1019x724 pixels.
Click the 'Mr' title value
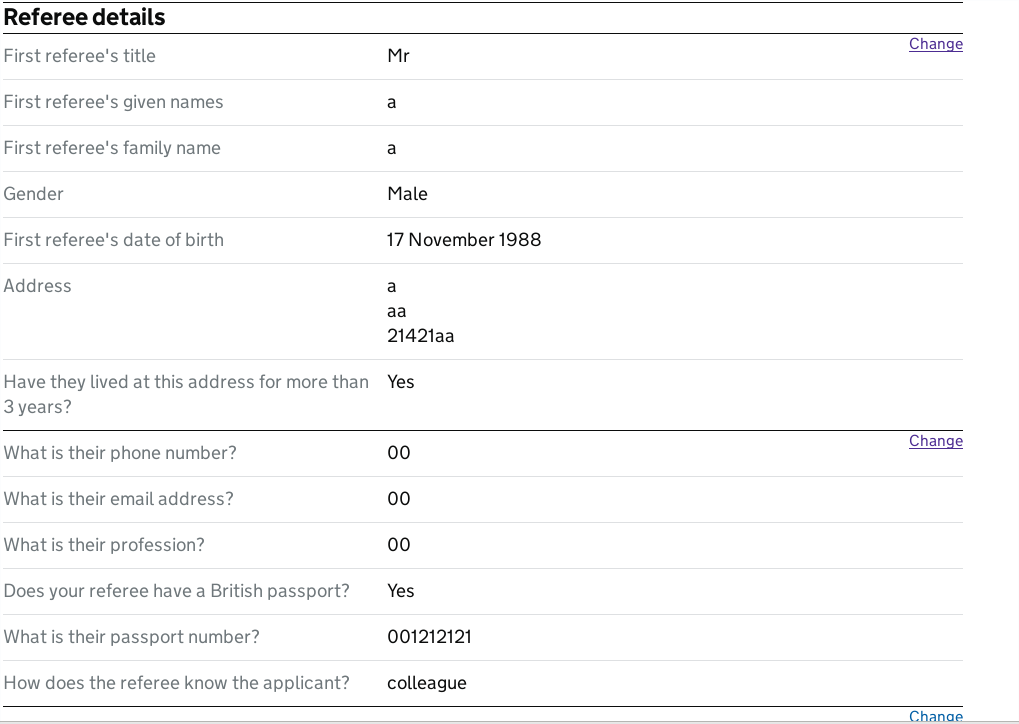tap(398, 56)
